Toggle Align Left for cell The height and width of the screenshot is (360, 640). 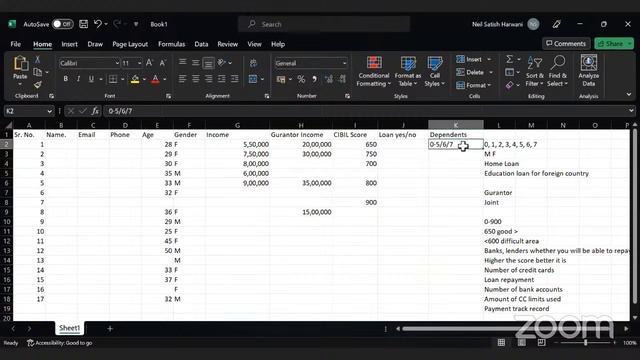[x=182, y=79]
